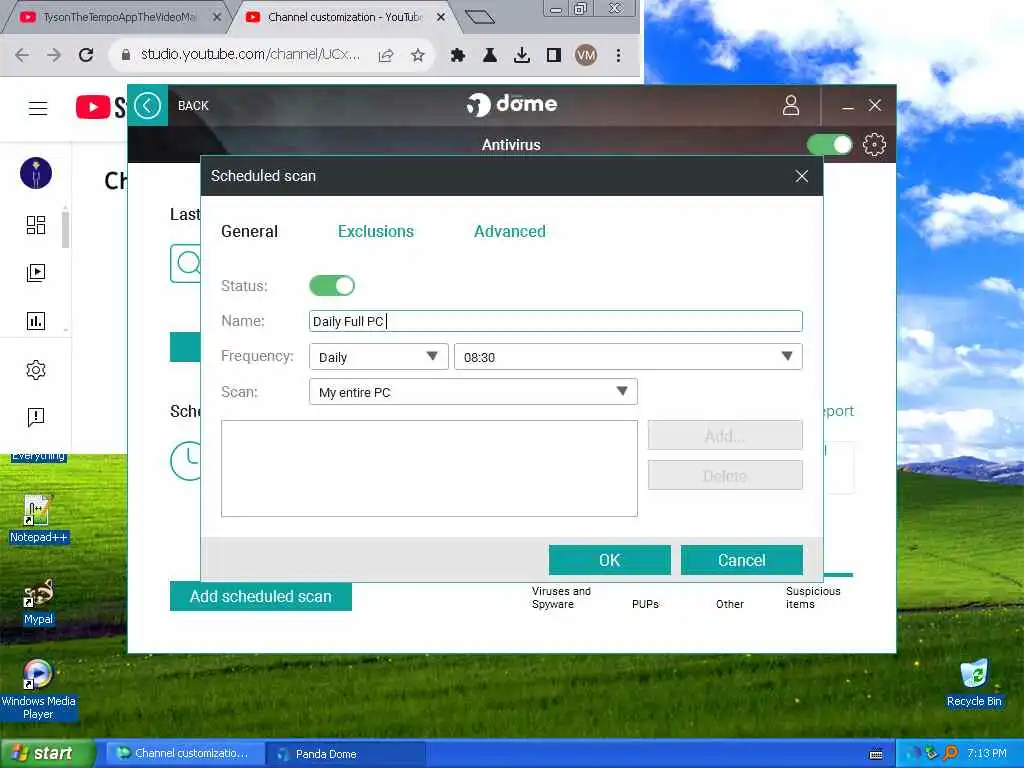1024x768 pixels.
Task: Cancel the scheduled scan dialog
Action: pyautogui.click(x=741, y=560)
